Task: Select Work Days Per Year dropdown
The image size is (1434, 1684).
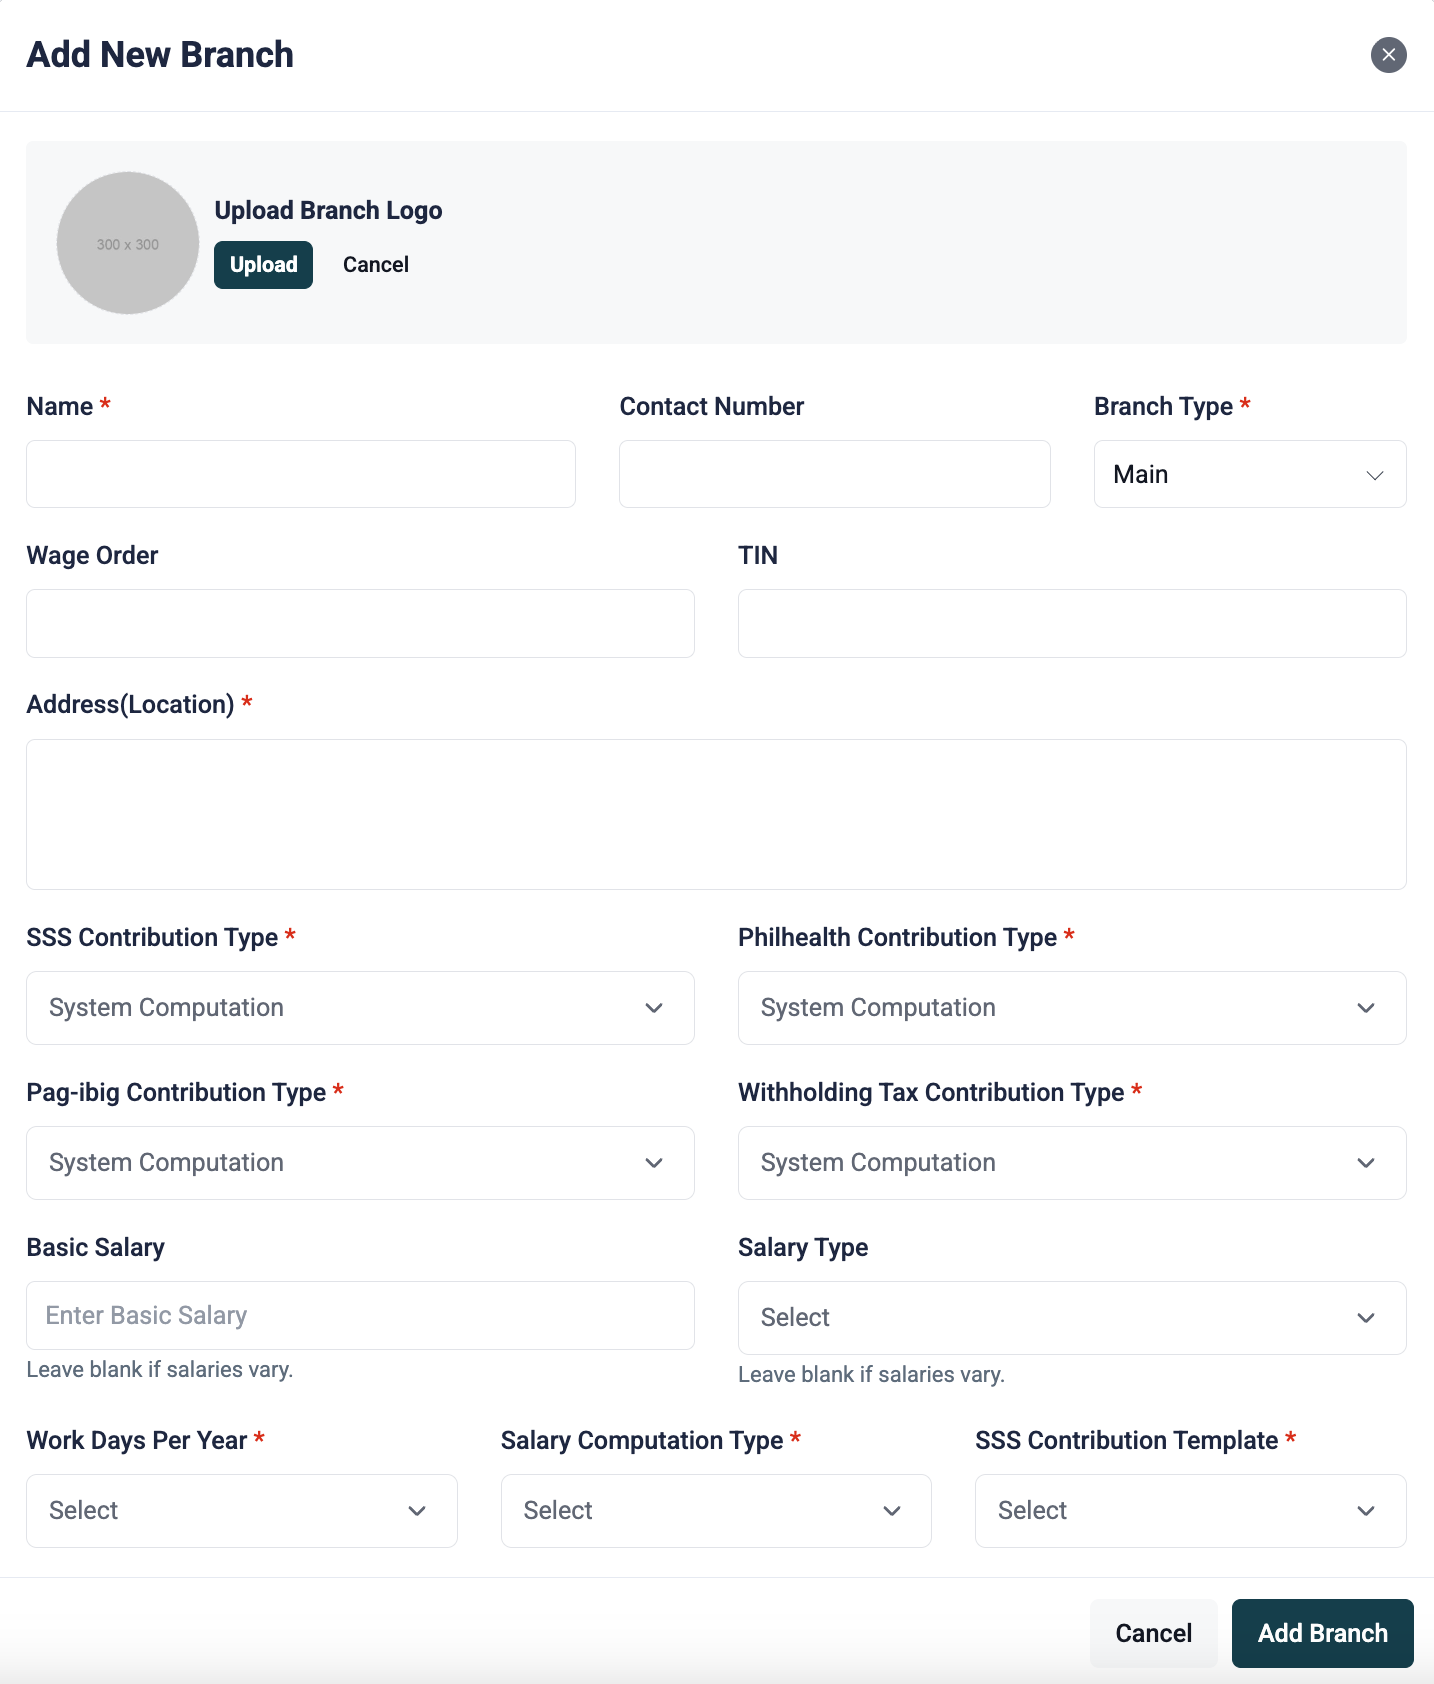Action: click(x=241, y=1511)
